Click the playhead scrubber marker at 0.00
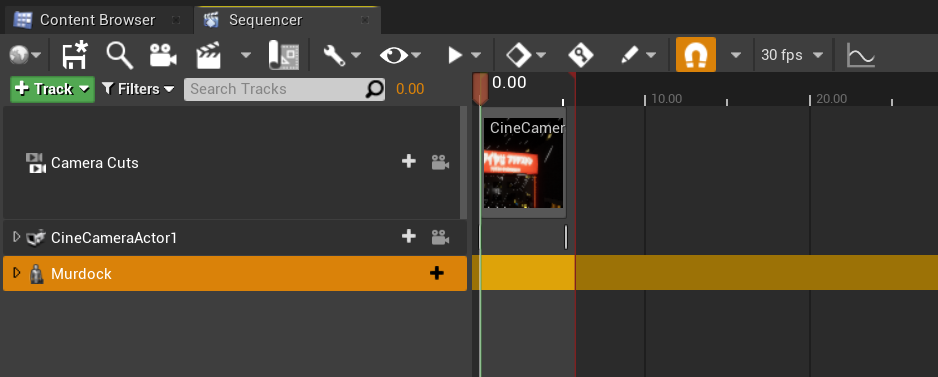The image size is (938, 377). tap(480, 89)
